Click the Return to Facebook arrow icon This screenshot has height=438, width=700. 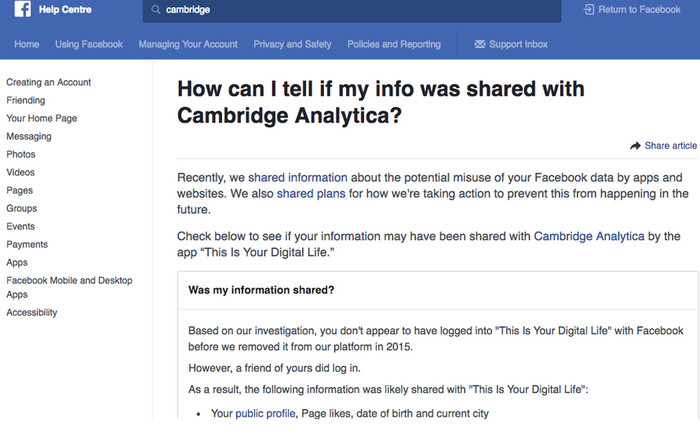tap(588, 10)
